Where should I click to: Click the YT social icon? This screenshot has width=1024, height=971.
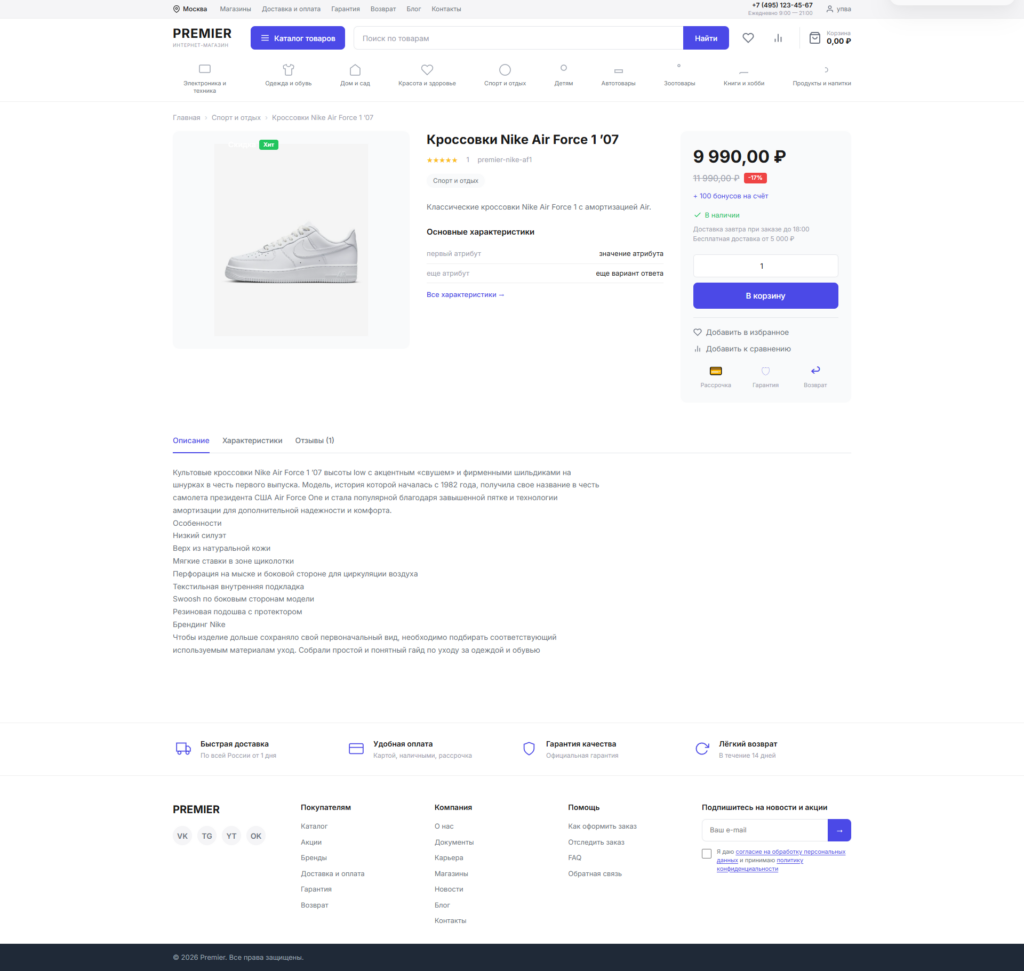pyautogui.click(x=231, y=836)
